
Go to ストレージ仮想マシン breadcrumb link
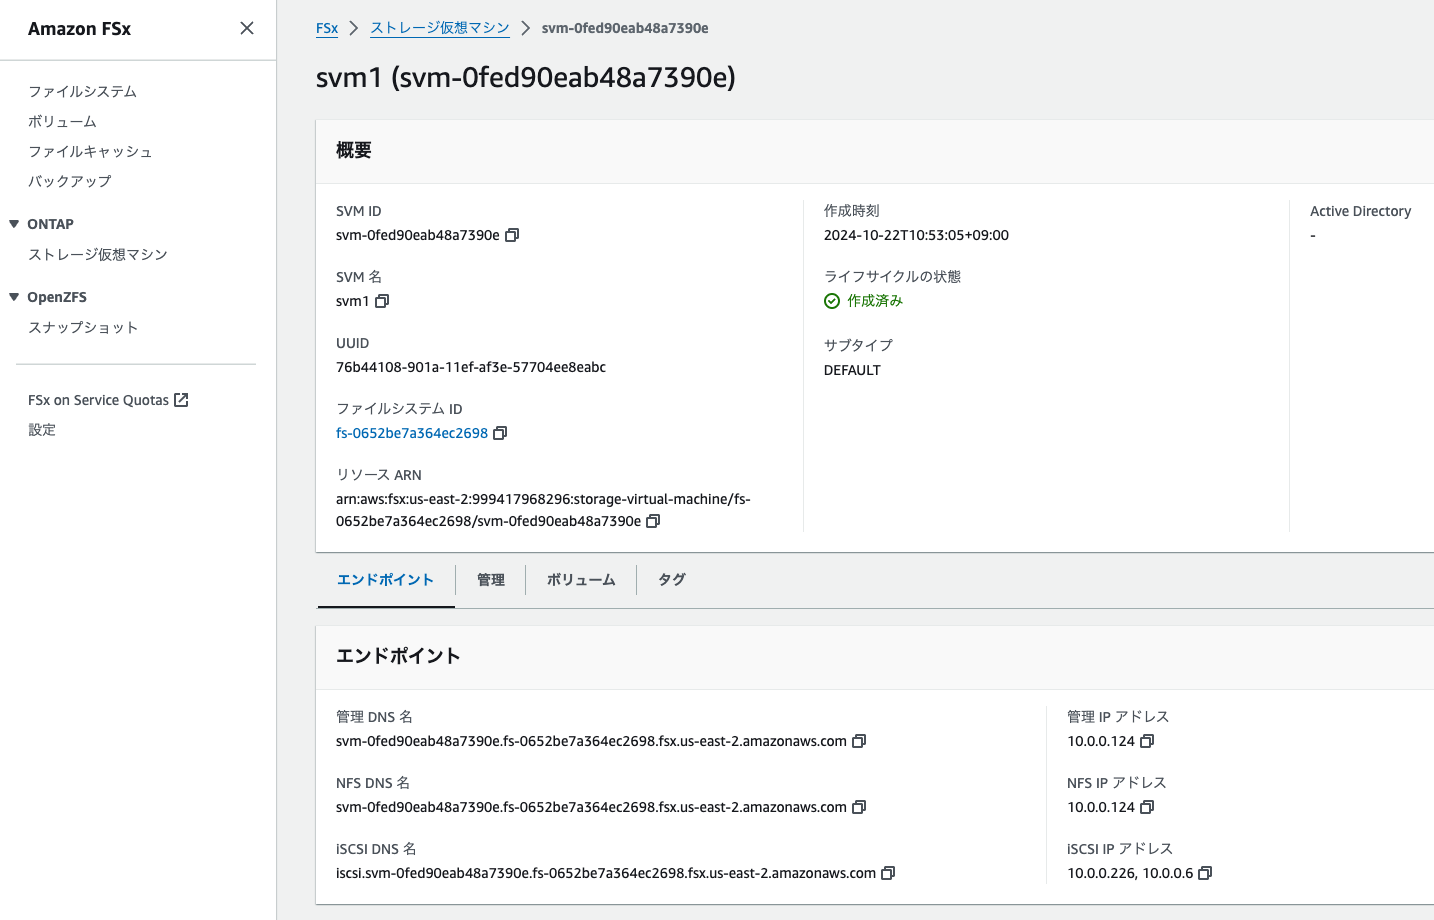440,28
